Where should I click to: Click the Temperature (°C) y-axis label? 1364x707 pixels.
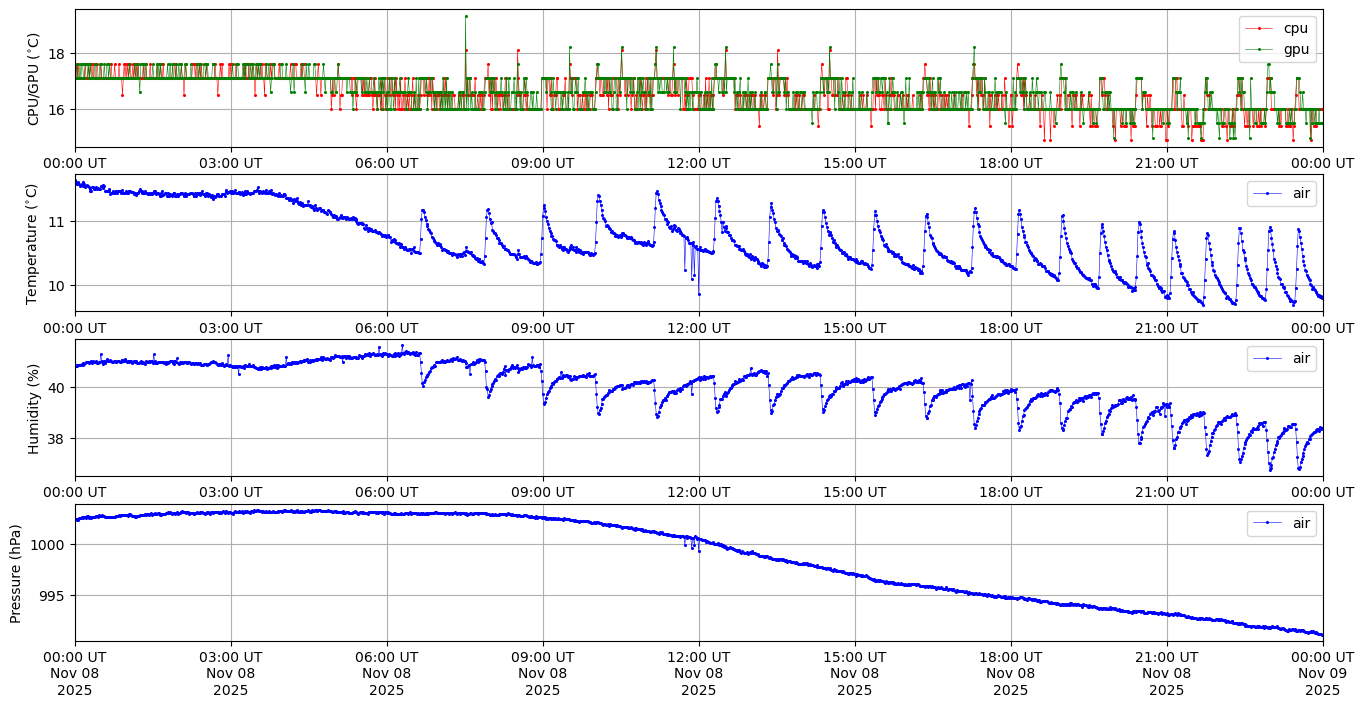pos(33,243)
